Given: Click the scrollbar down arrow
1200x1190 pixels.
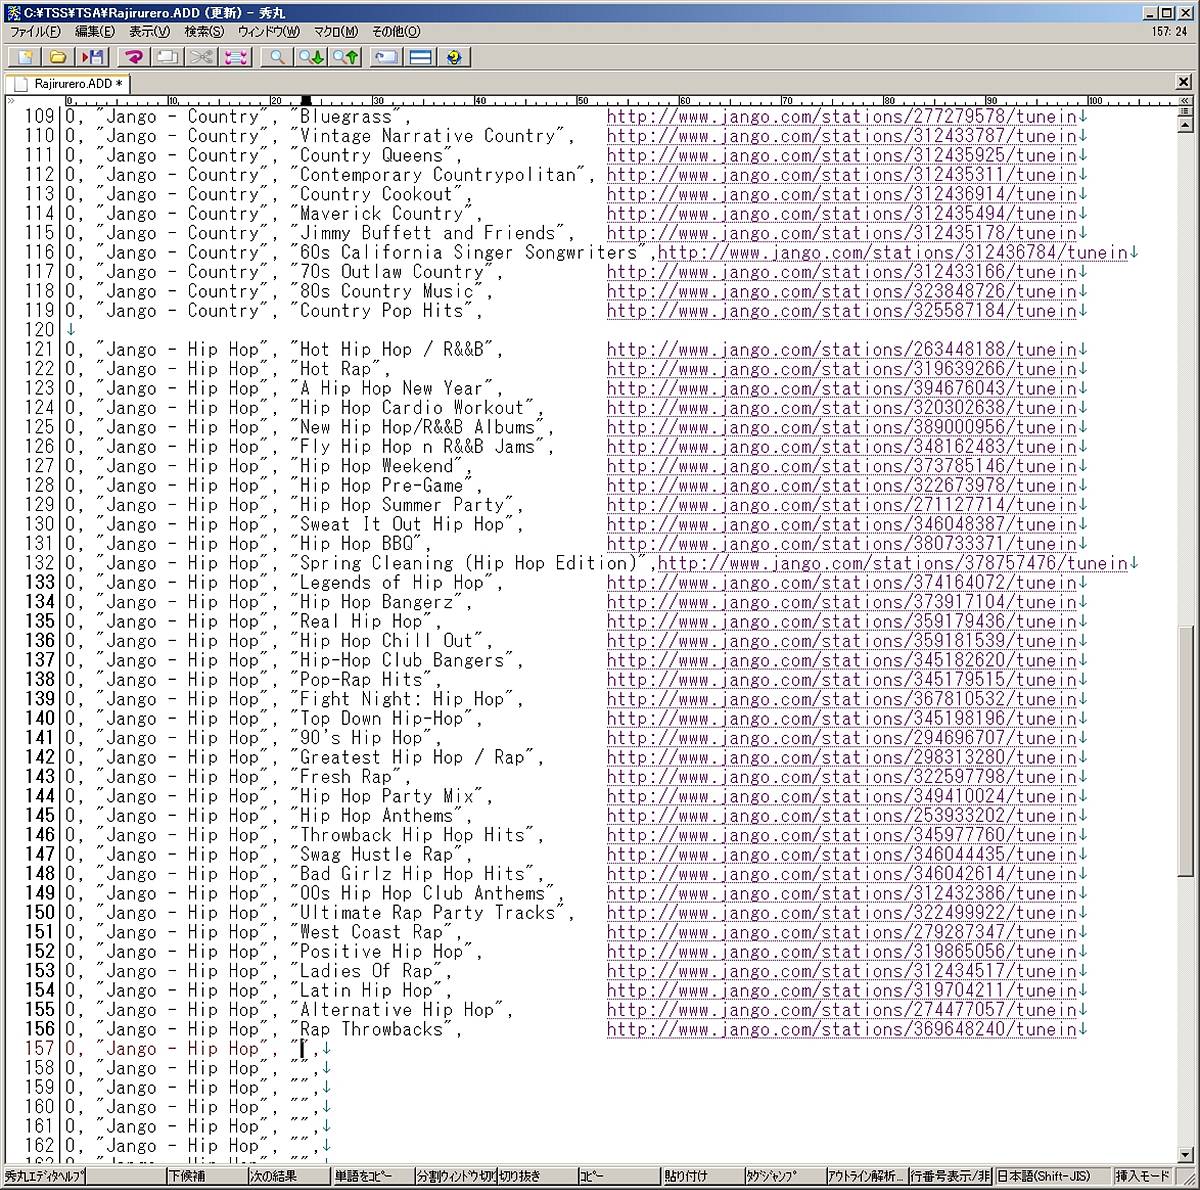Looking at the screenshot, I should click(x=1185, y=1155).
